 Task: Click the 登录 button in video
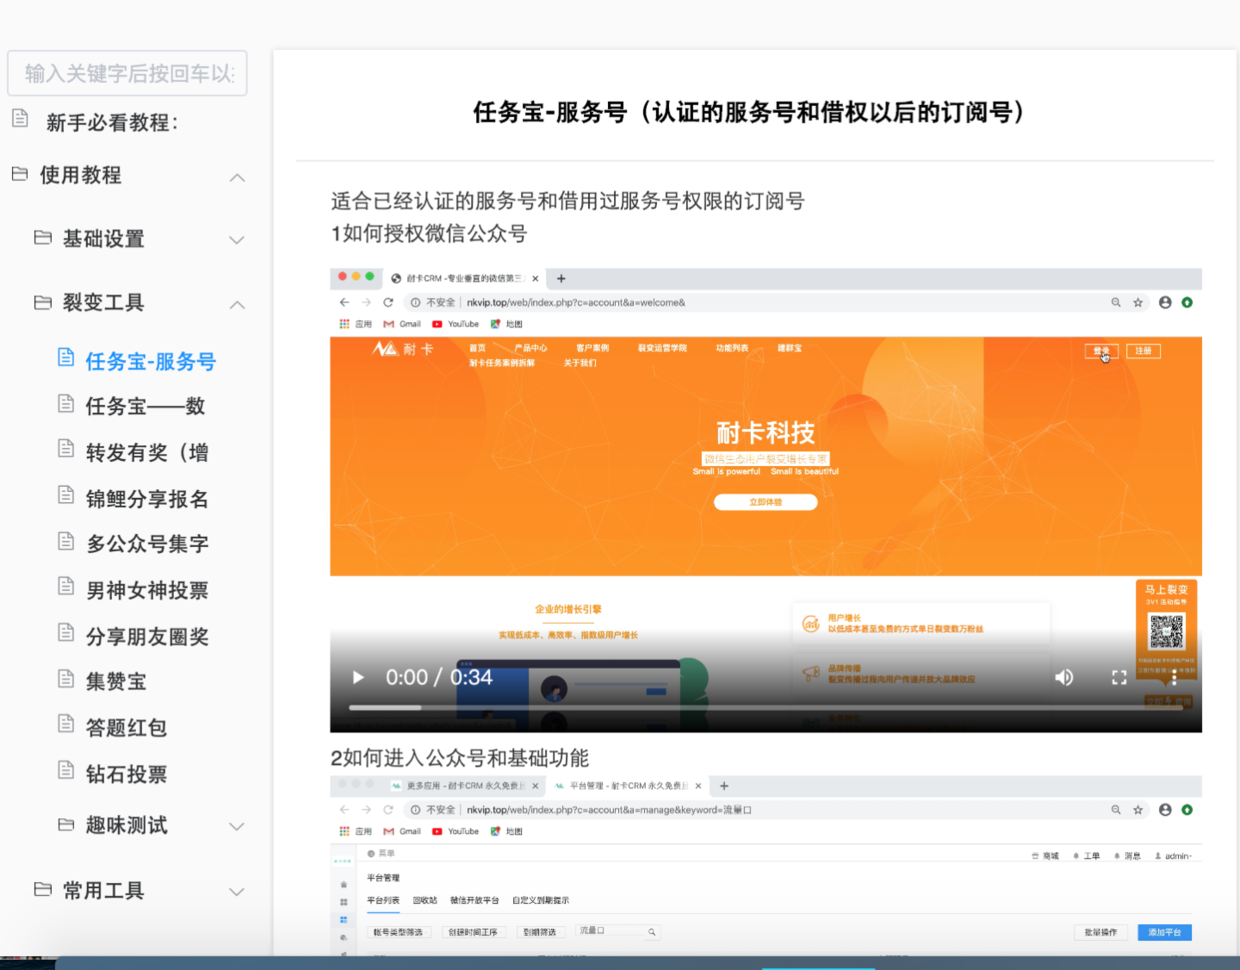pos(1102,351)
